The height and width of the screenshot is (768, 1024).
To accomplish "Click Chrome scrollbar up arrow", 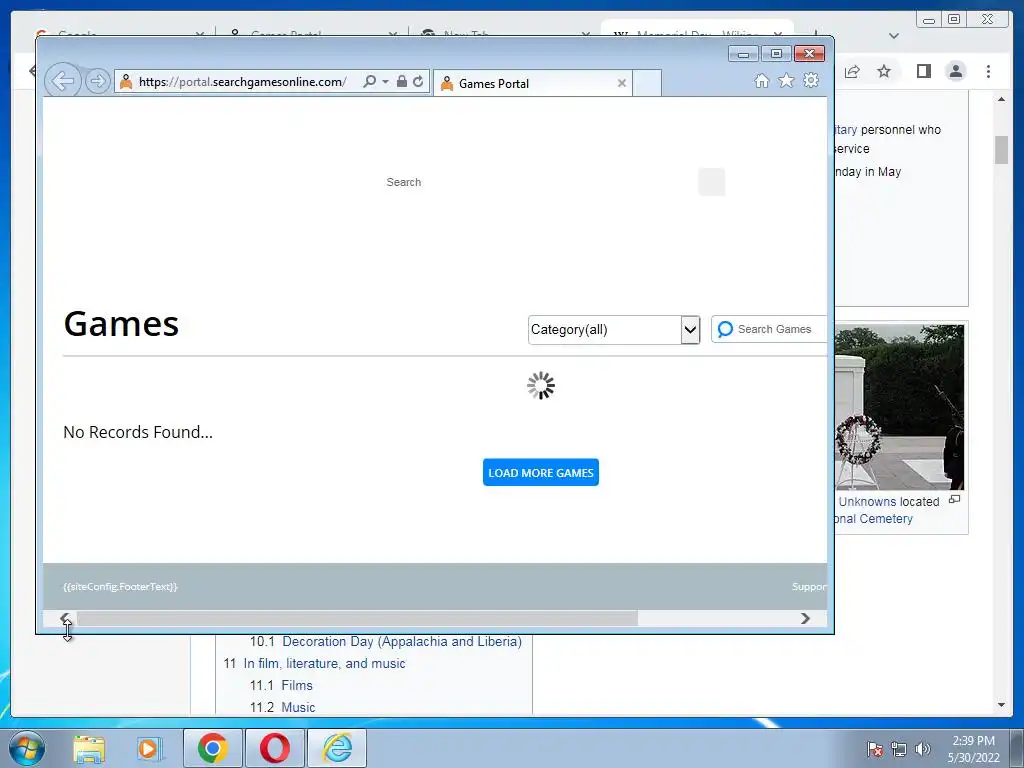I will tap(1001, 99).
